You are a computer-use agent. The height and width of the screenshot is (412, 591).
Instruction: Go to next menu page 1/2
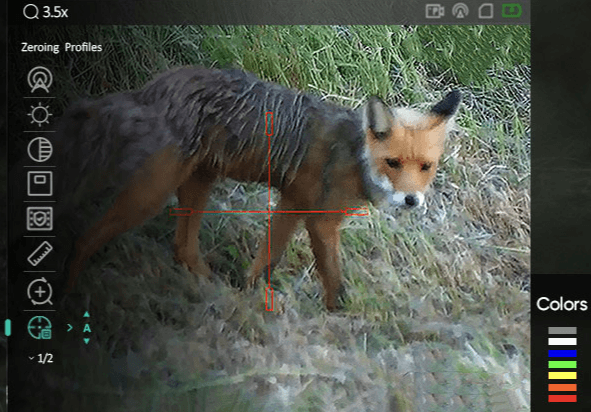[41, 358]
